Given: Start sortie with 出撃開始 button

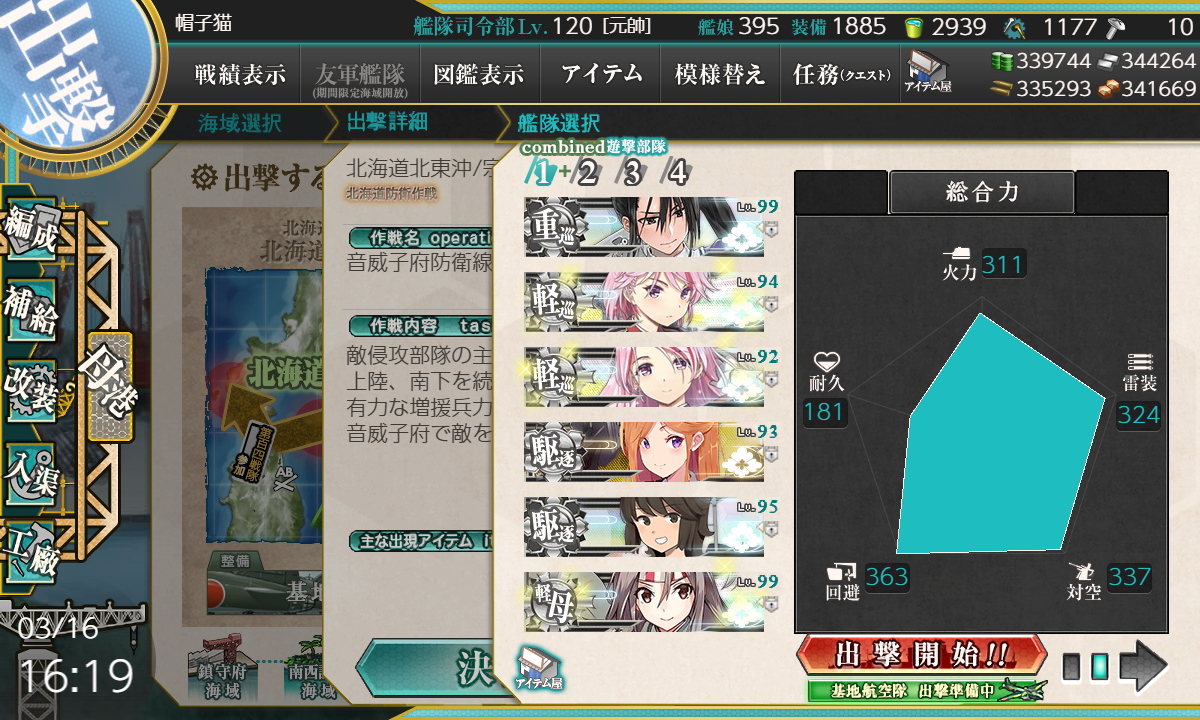Looking at the screenshot, I should [x=922, y=655].
